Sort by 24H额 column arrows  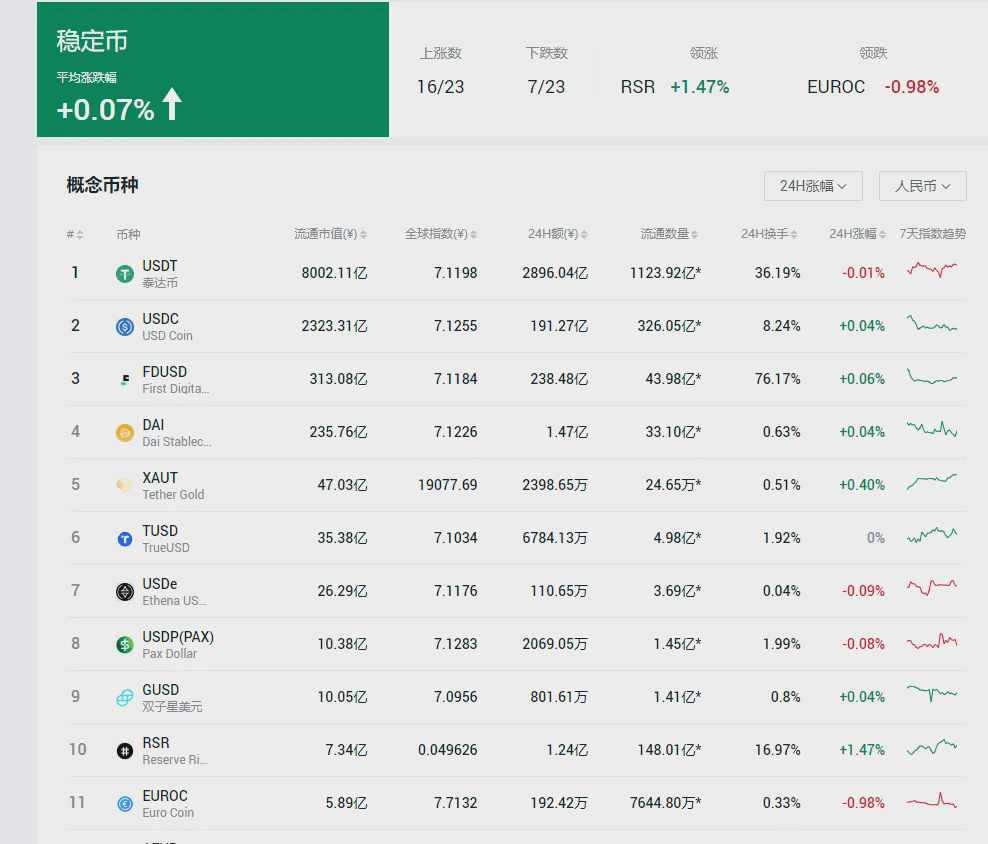[x=584, y=234]
